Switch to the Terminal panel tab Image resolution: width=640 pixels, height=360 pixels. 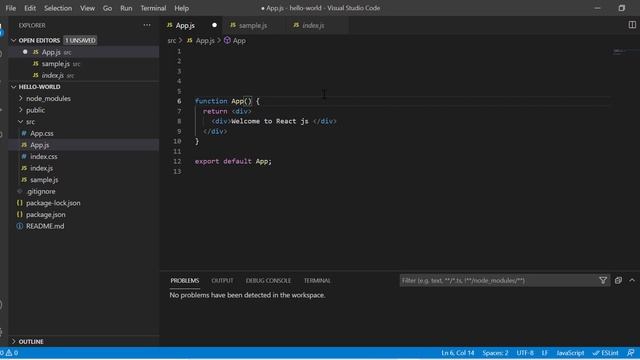click(x=317, y=281)
